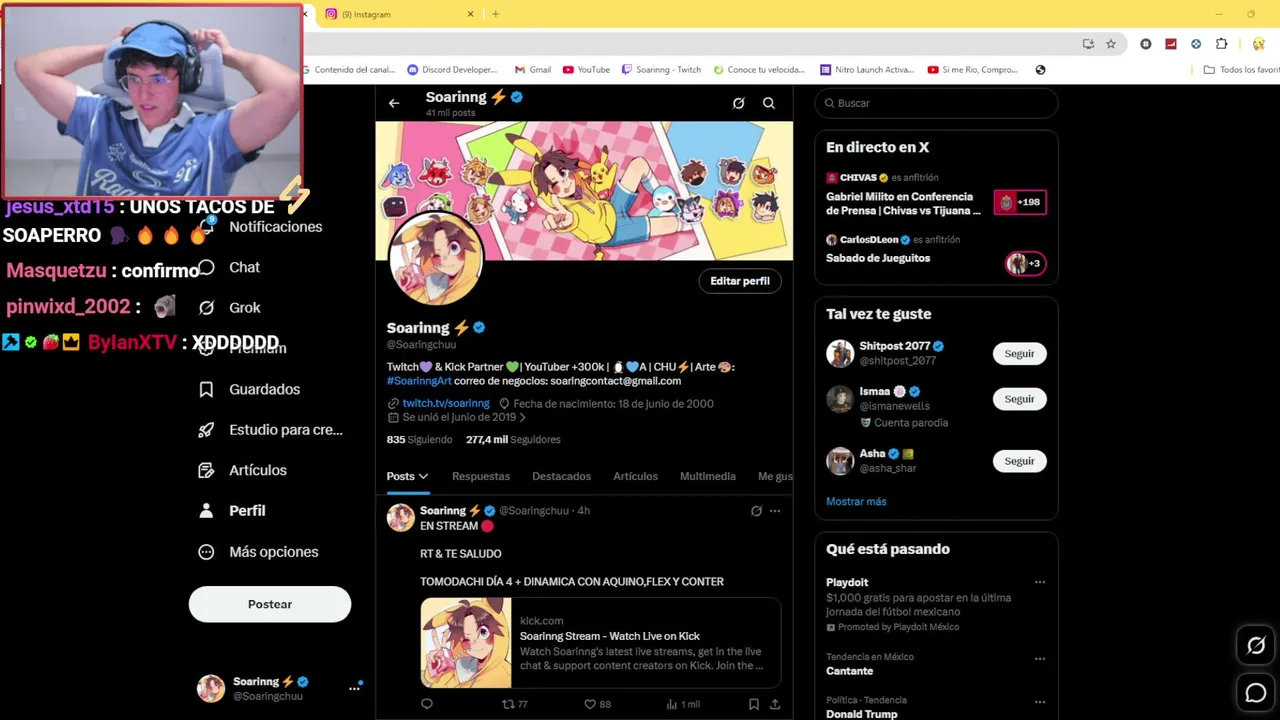The width and height of the screenshot is (1280, 720).
Task: Open Grok icon in profile header
Action: (x=738, y=103)
